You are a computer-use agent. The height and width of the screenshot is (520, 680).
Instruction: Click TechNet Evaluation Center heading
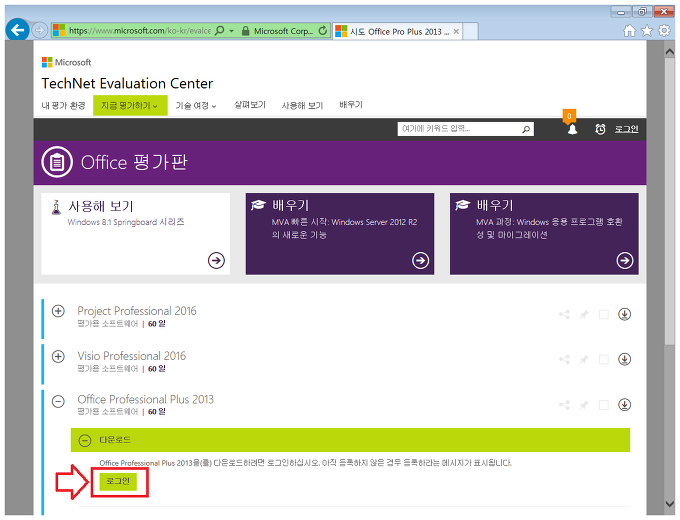click(x=127, y=83)
